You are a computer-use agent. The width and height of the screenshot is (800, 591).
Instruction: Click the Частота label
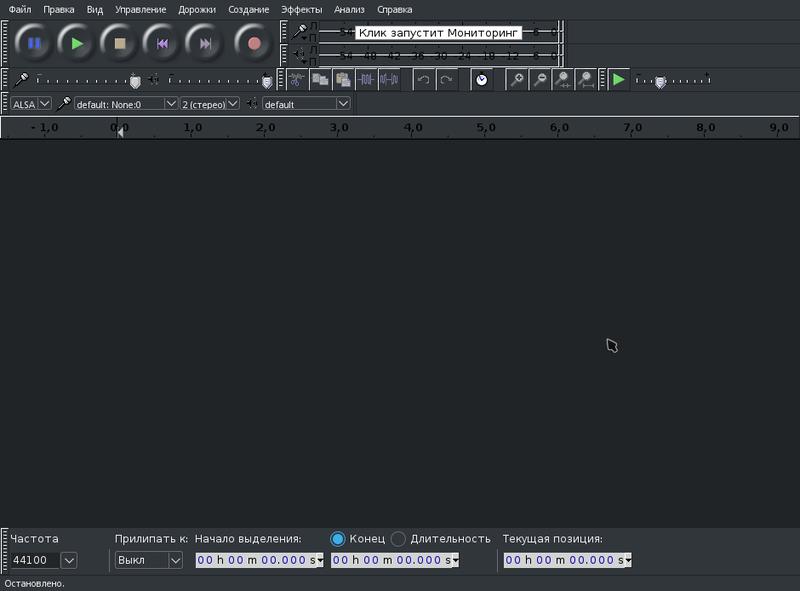point(34,539)
